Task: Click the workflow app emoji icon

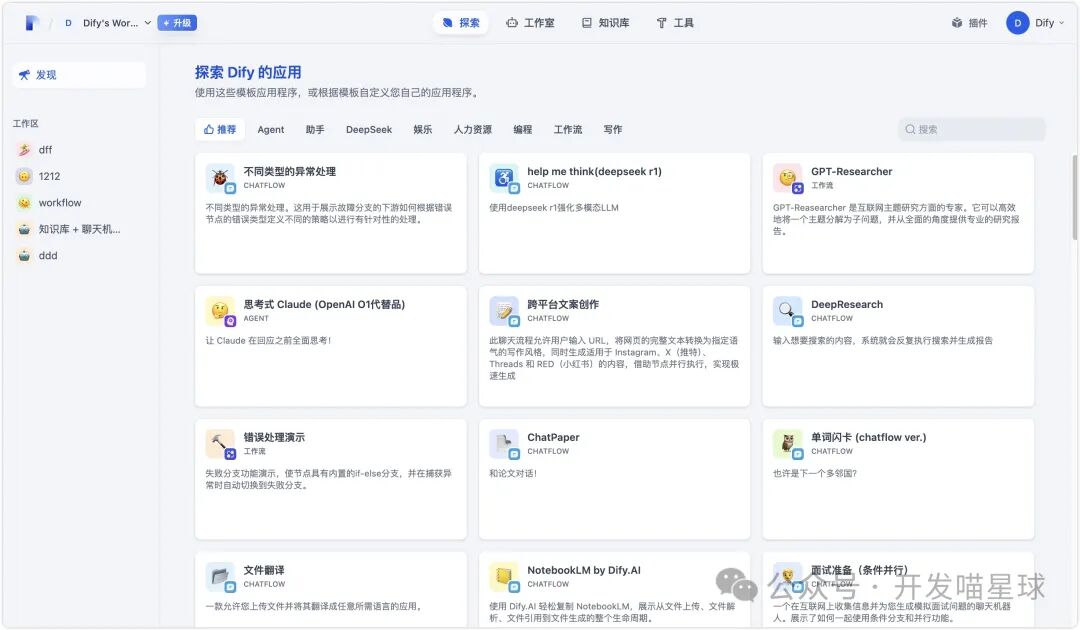Action: (24, 202)
